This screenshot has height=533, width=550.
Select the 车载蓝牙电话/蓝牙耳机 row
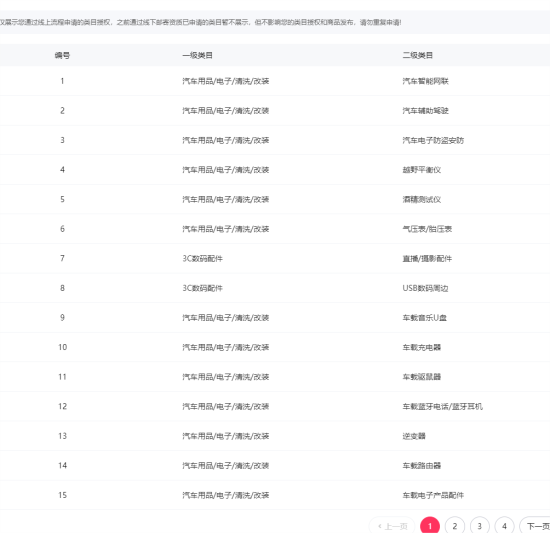click(x=275, y=406)
